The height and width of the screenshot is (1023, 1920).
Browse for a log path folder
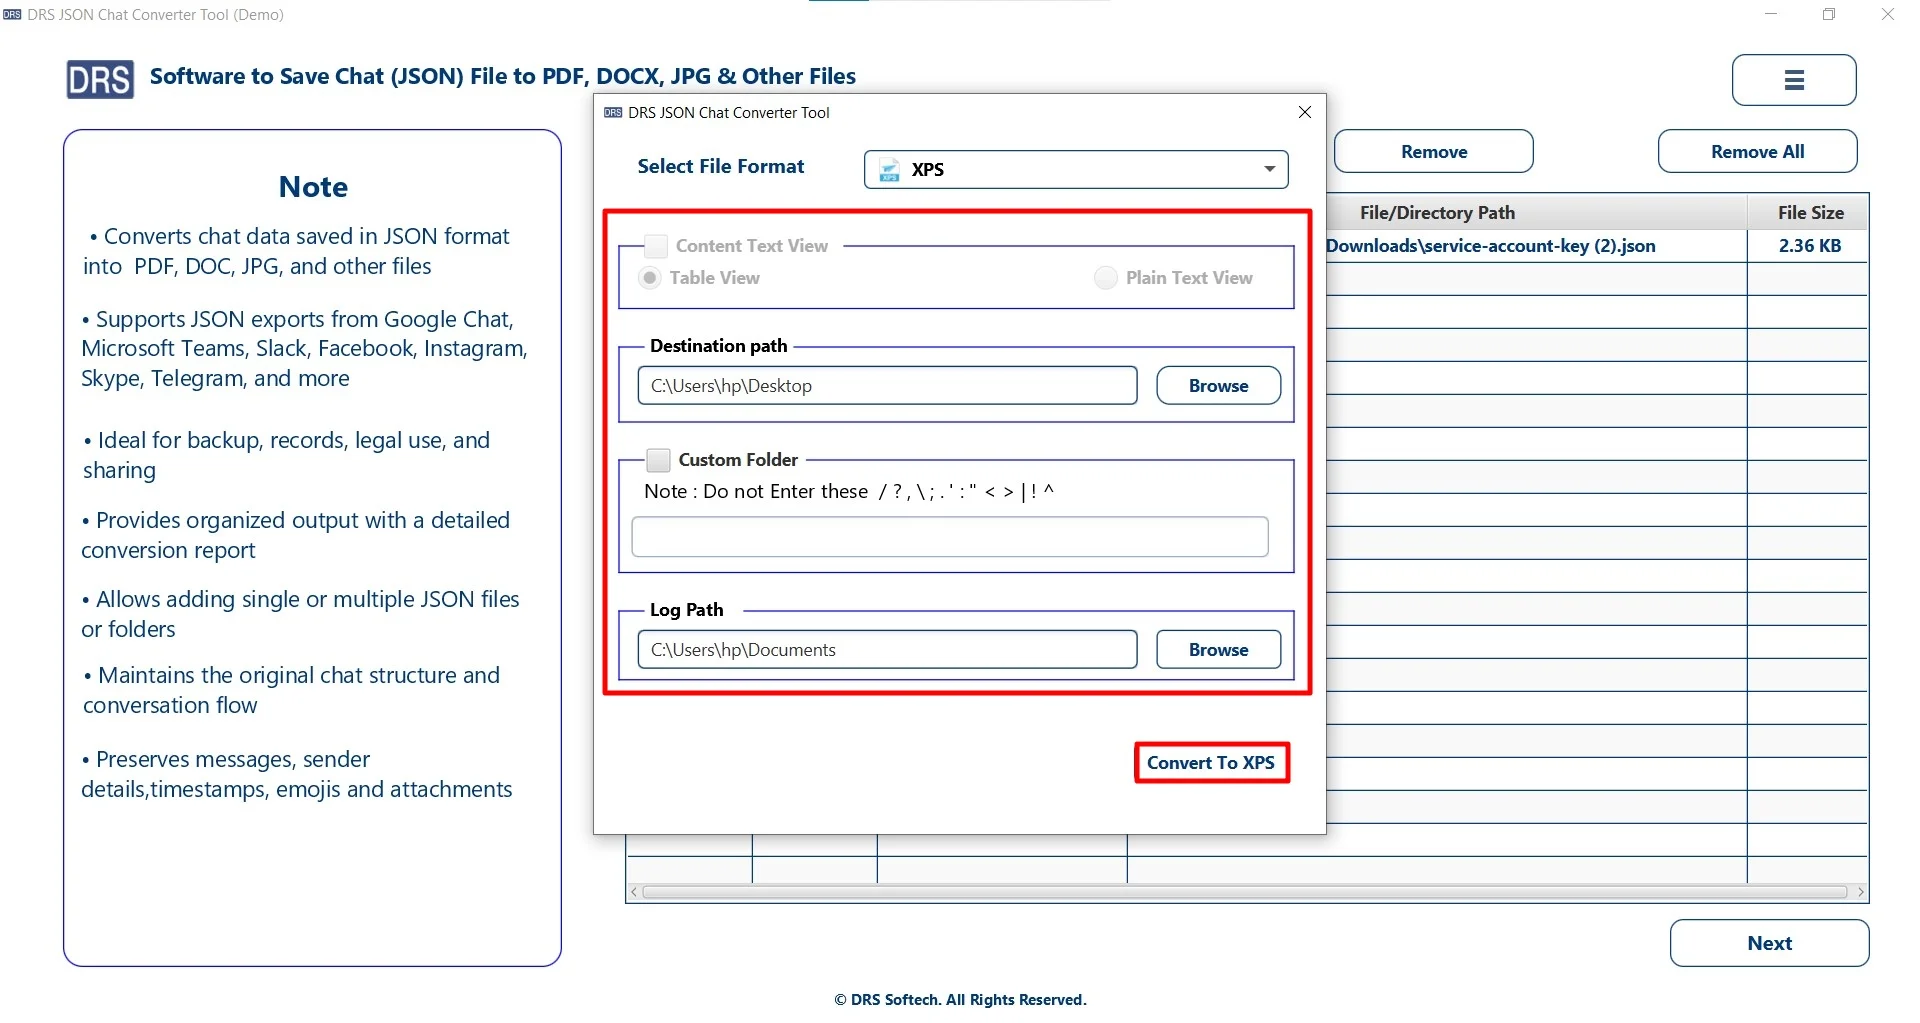tap(1218, 649)
